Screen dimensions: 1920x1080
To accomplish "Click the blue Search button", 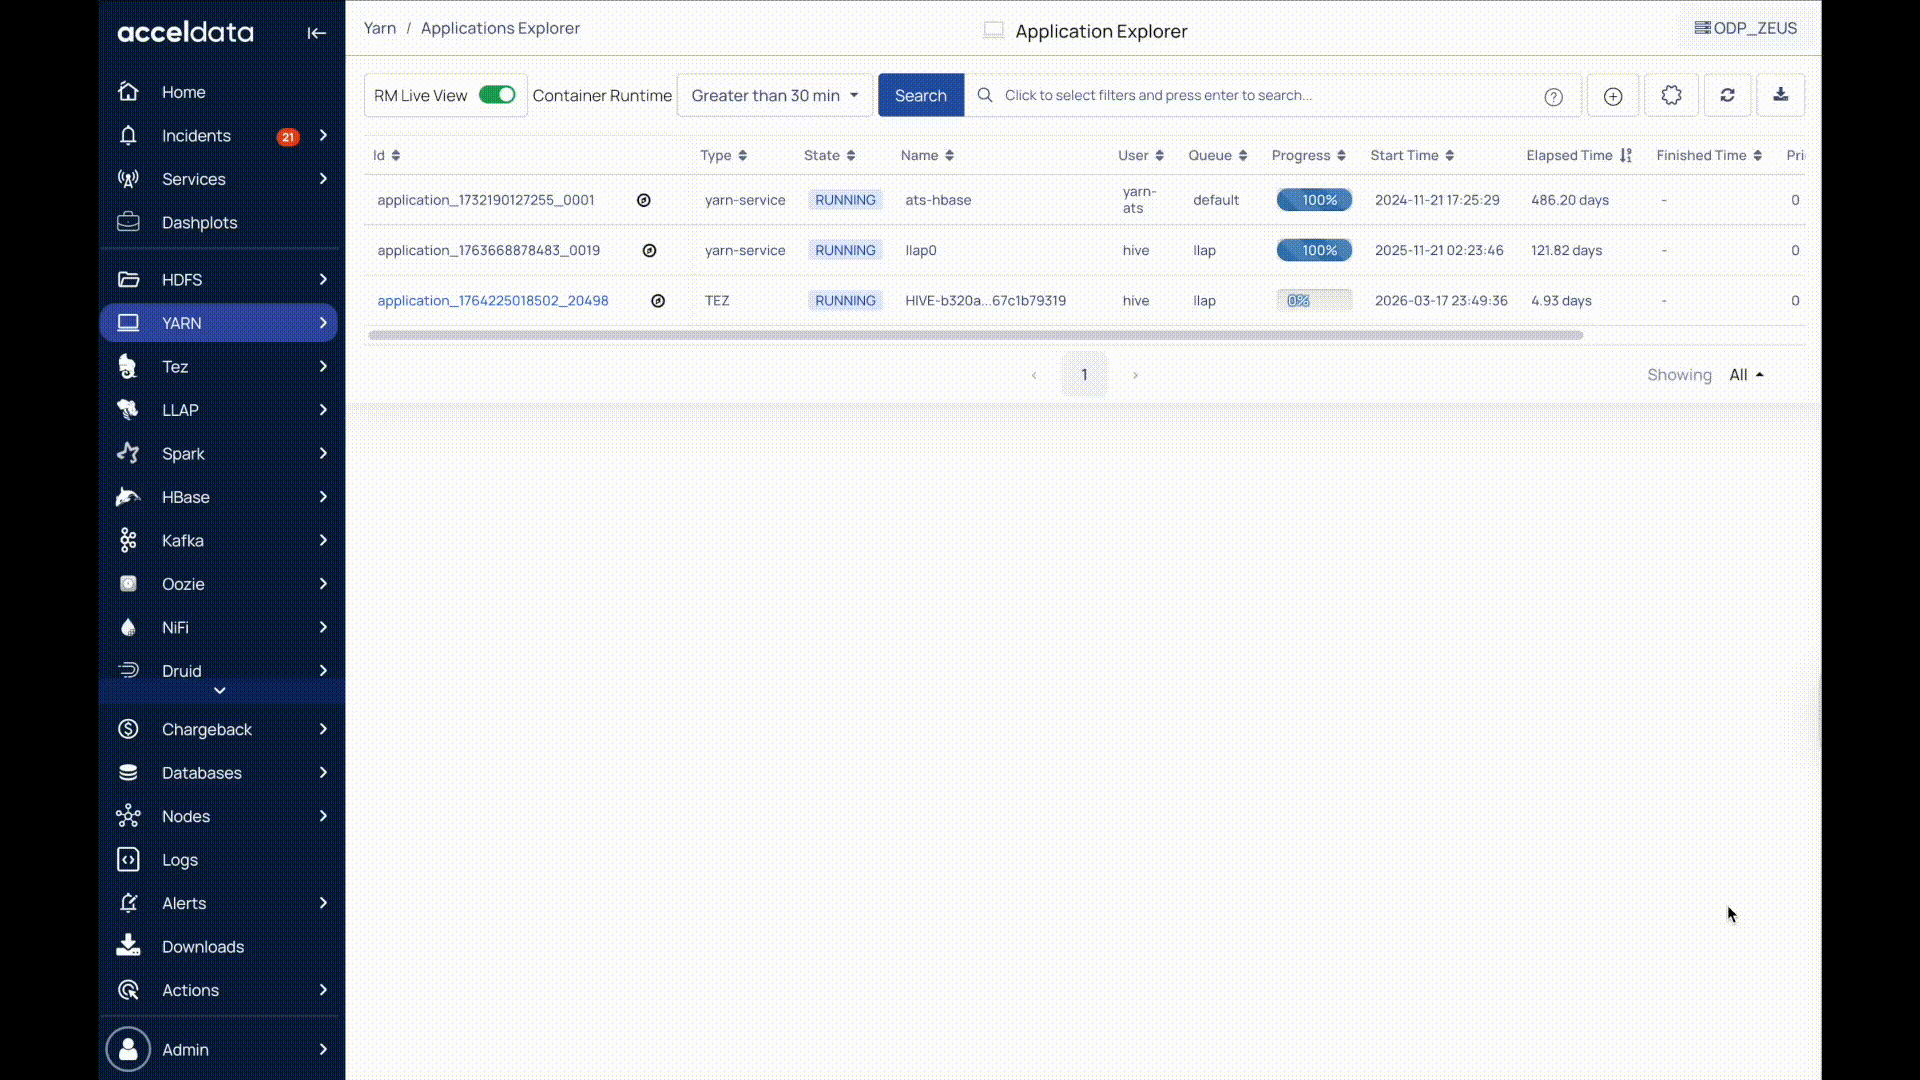I will tap(920, 95).
